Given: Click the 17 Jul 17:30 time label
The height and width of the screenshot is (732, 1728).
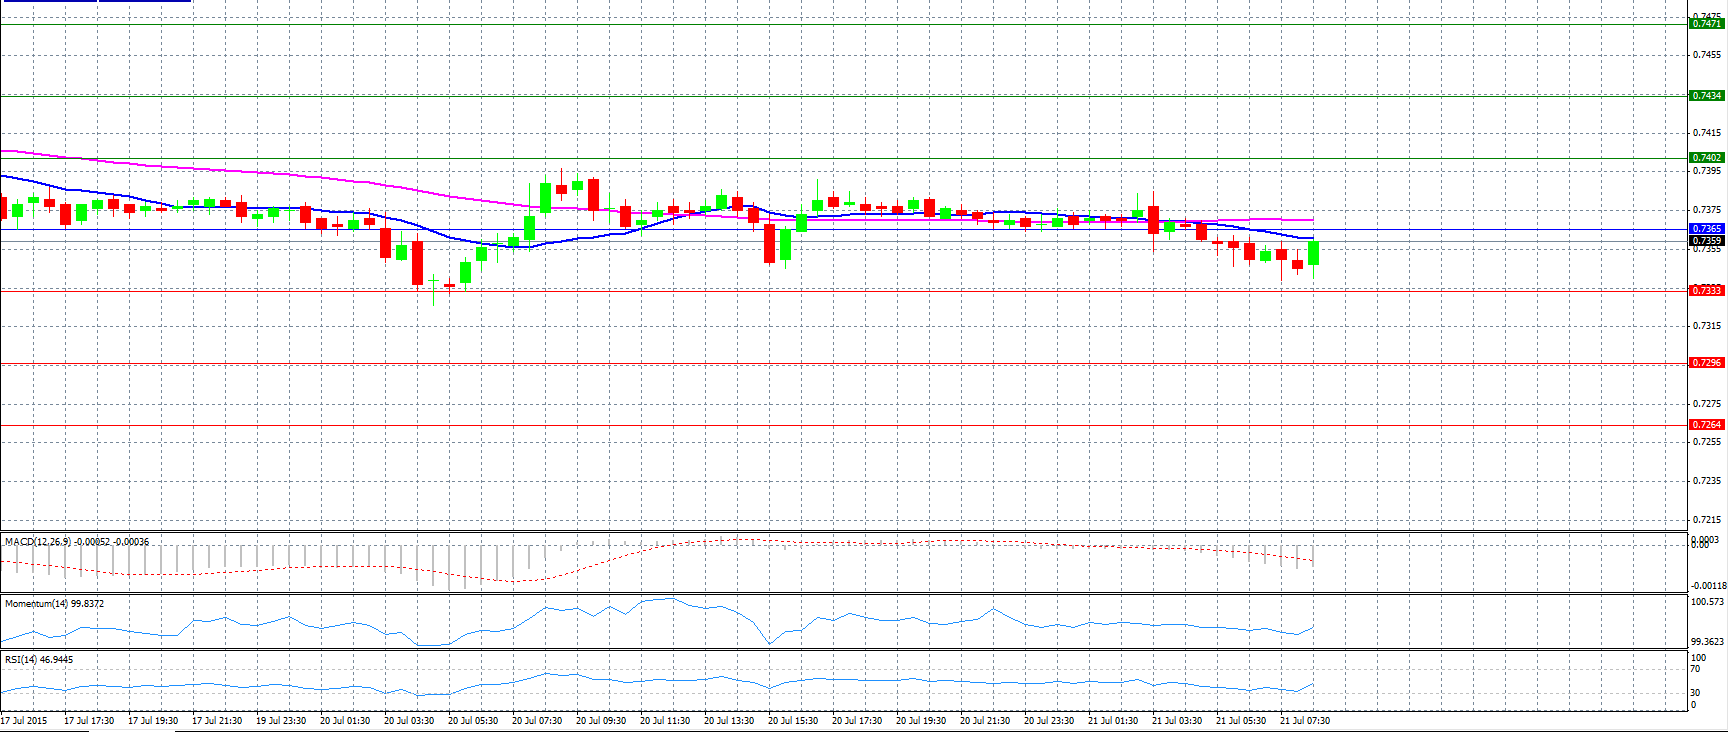Looking at the screenshot, I should [x=89, y=721].
